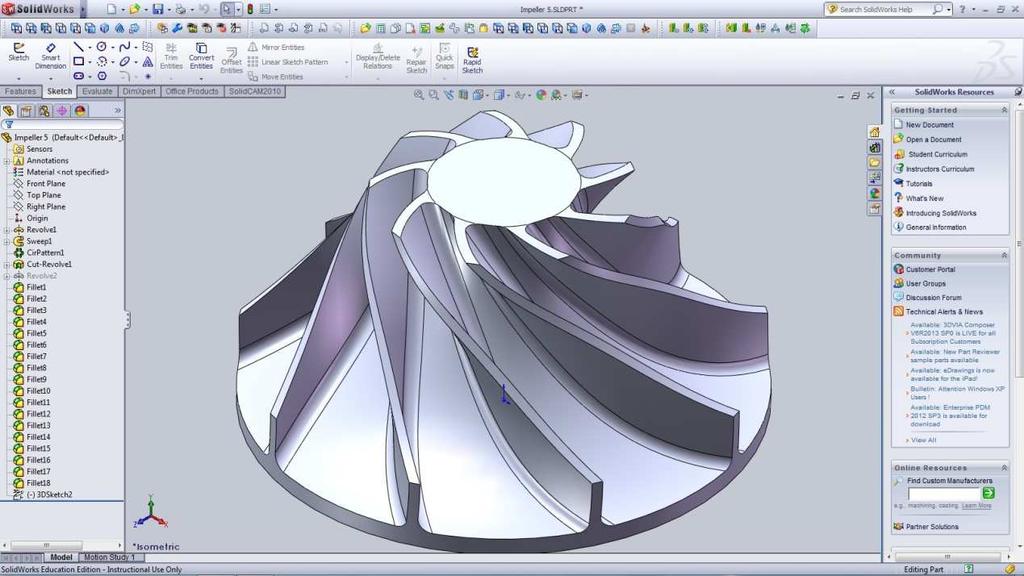
Task: Select Front Plane in the feature tree
Action: coord(46,184)
